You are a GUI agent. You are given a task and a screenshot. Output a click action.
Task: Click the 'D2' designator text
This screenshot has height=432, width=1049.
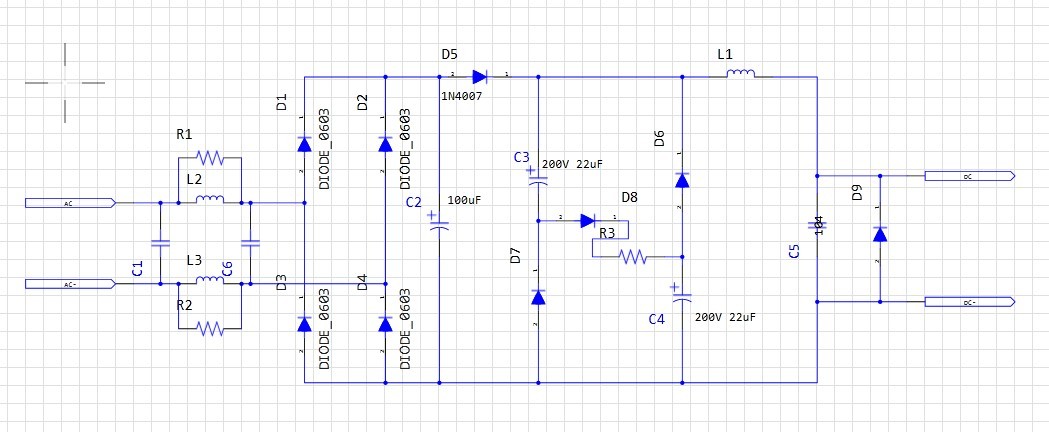point(363,102)
